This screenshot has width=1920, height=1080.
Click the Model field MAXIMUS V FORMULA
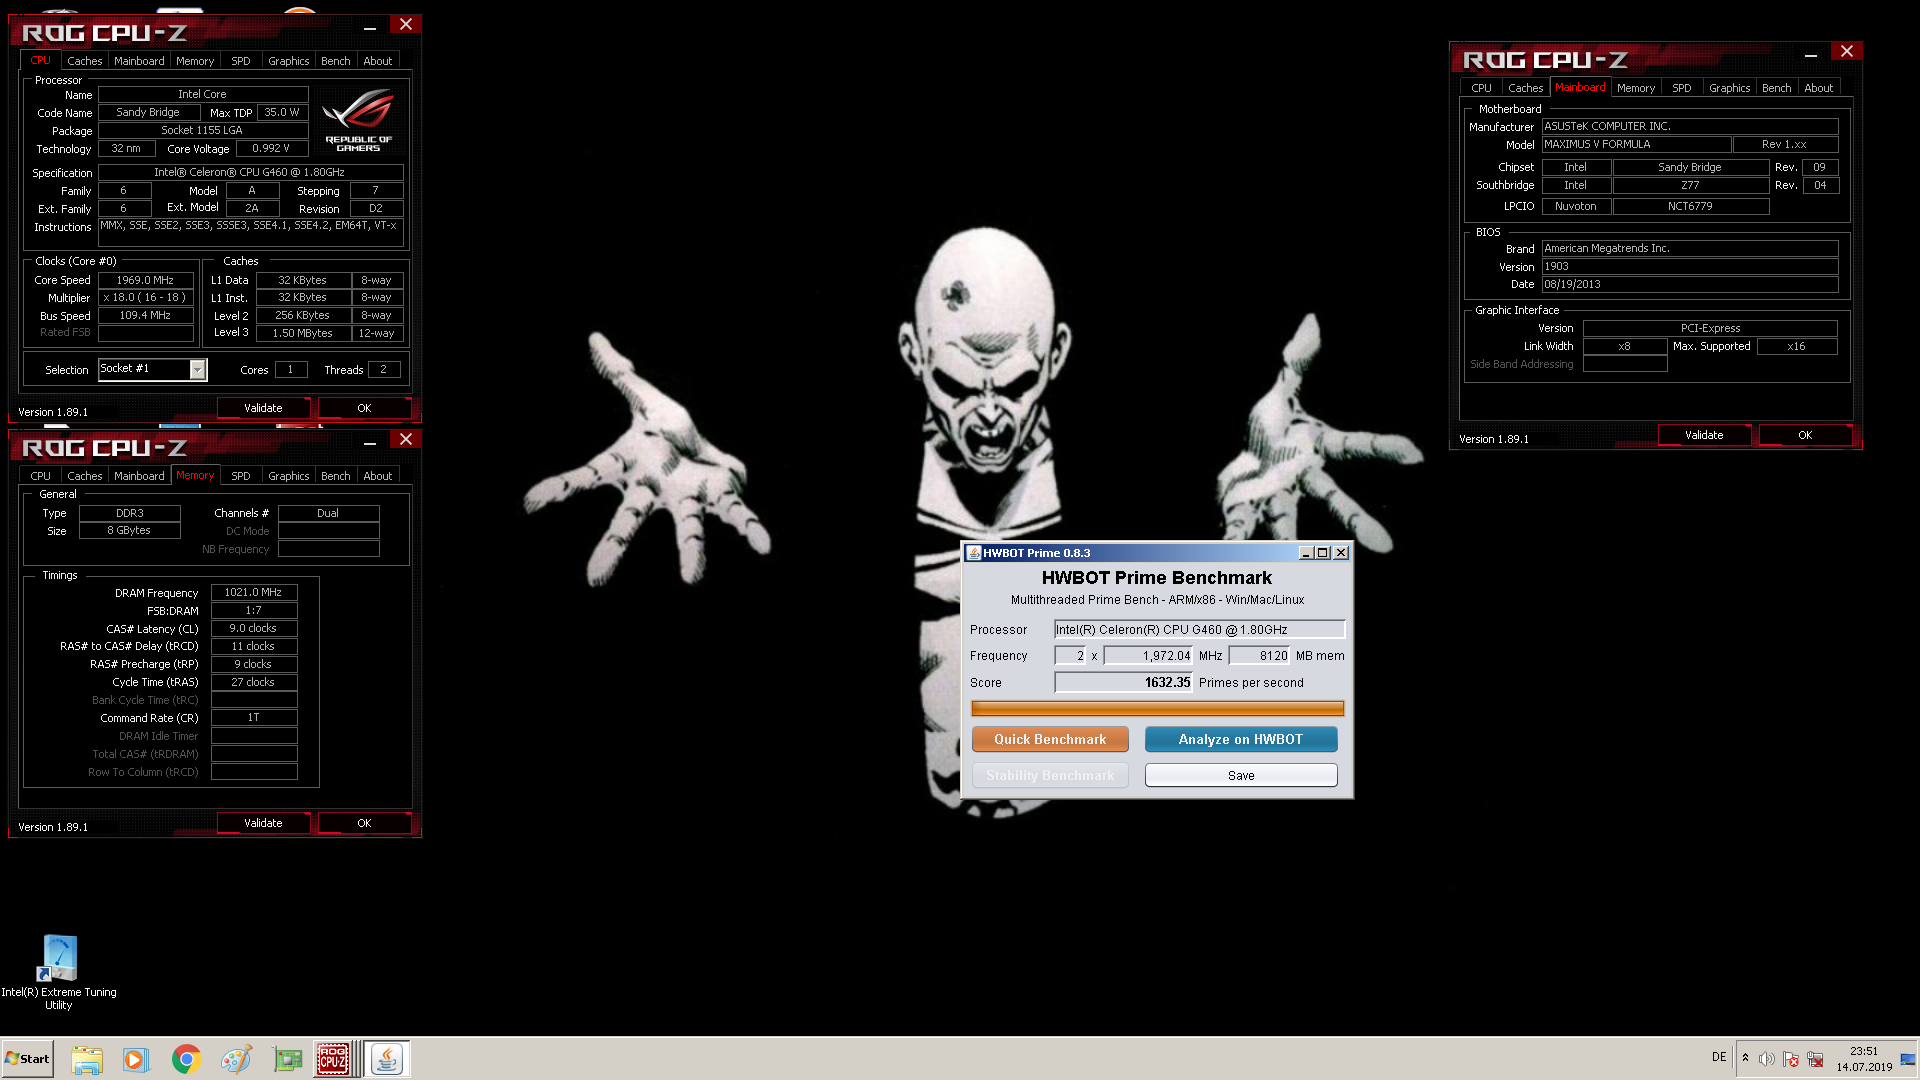click(x=1636, y=145)
